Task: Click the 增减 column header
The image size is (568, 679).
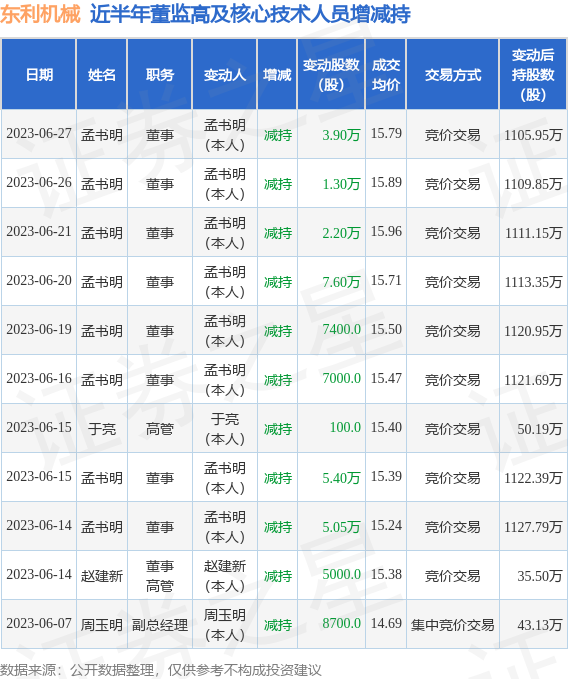Action: [277, 75]
